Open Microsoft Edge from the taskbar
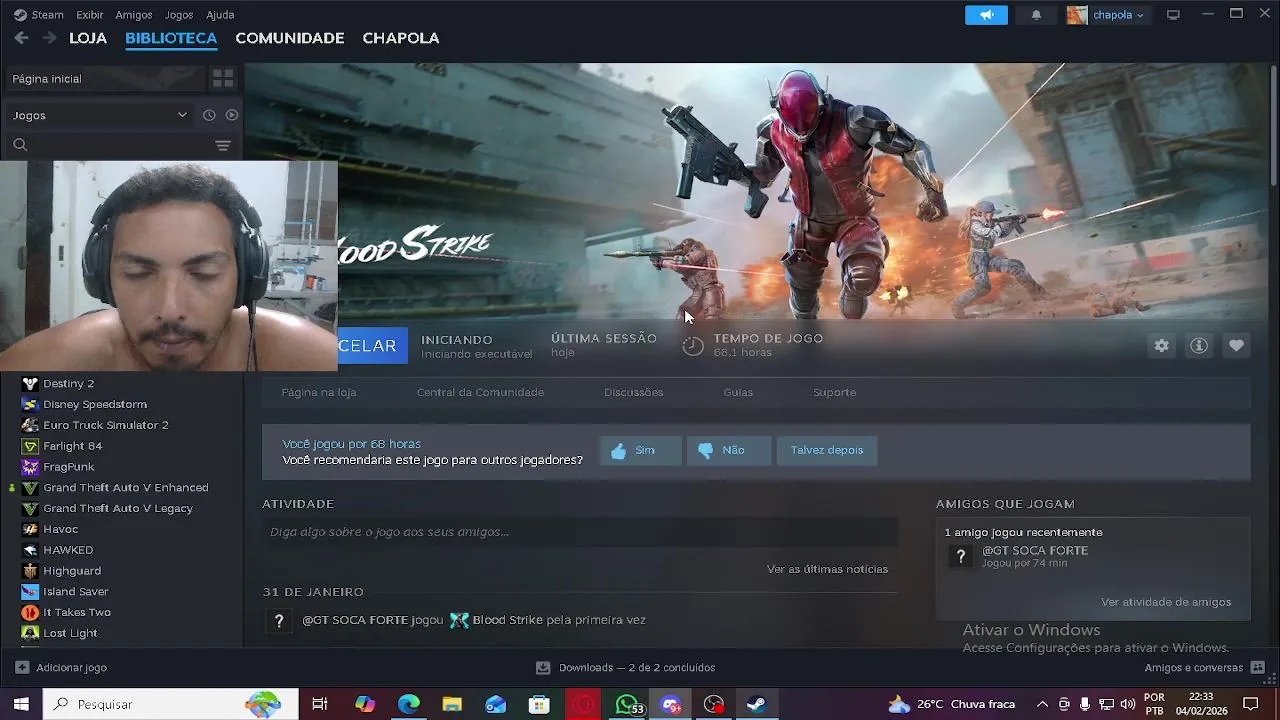1280x720 pixels. point(409,704)
